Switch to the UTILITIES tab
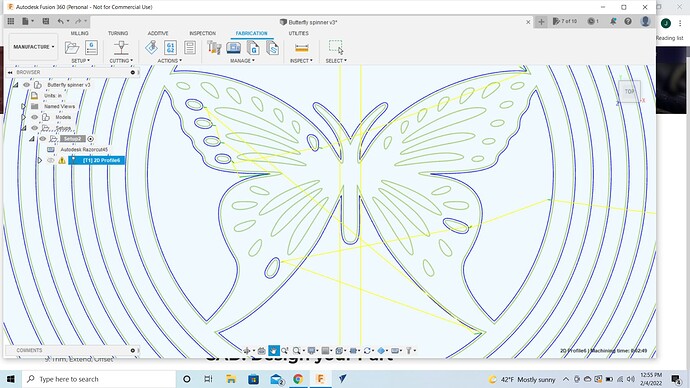The height and width of the screenshot is (388, 690). tap(298, 33)
